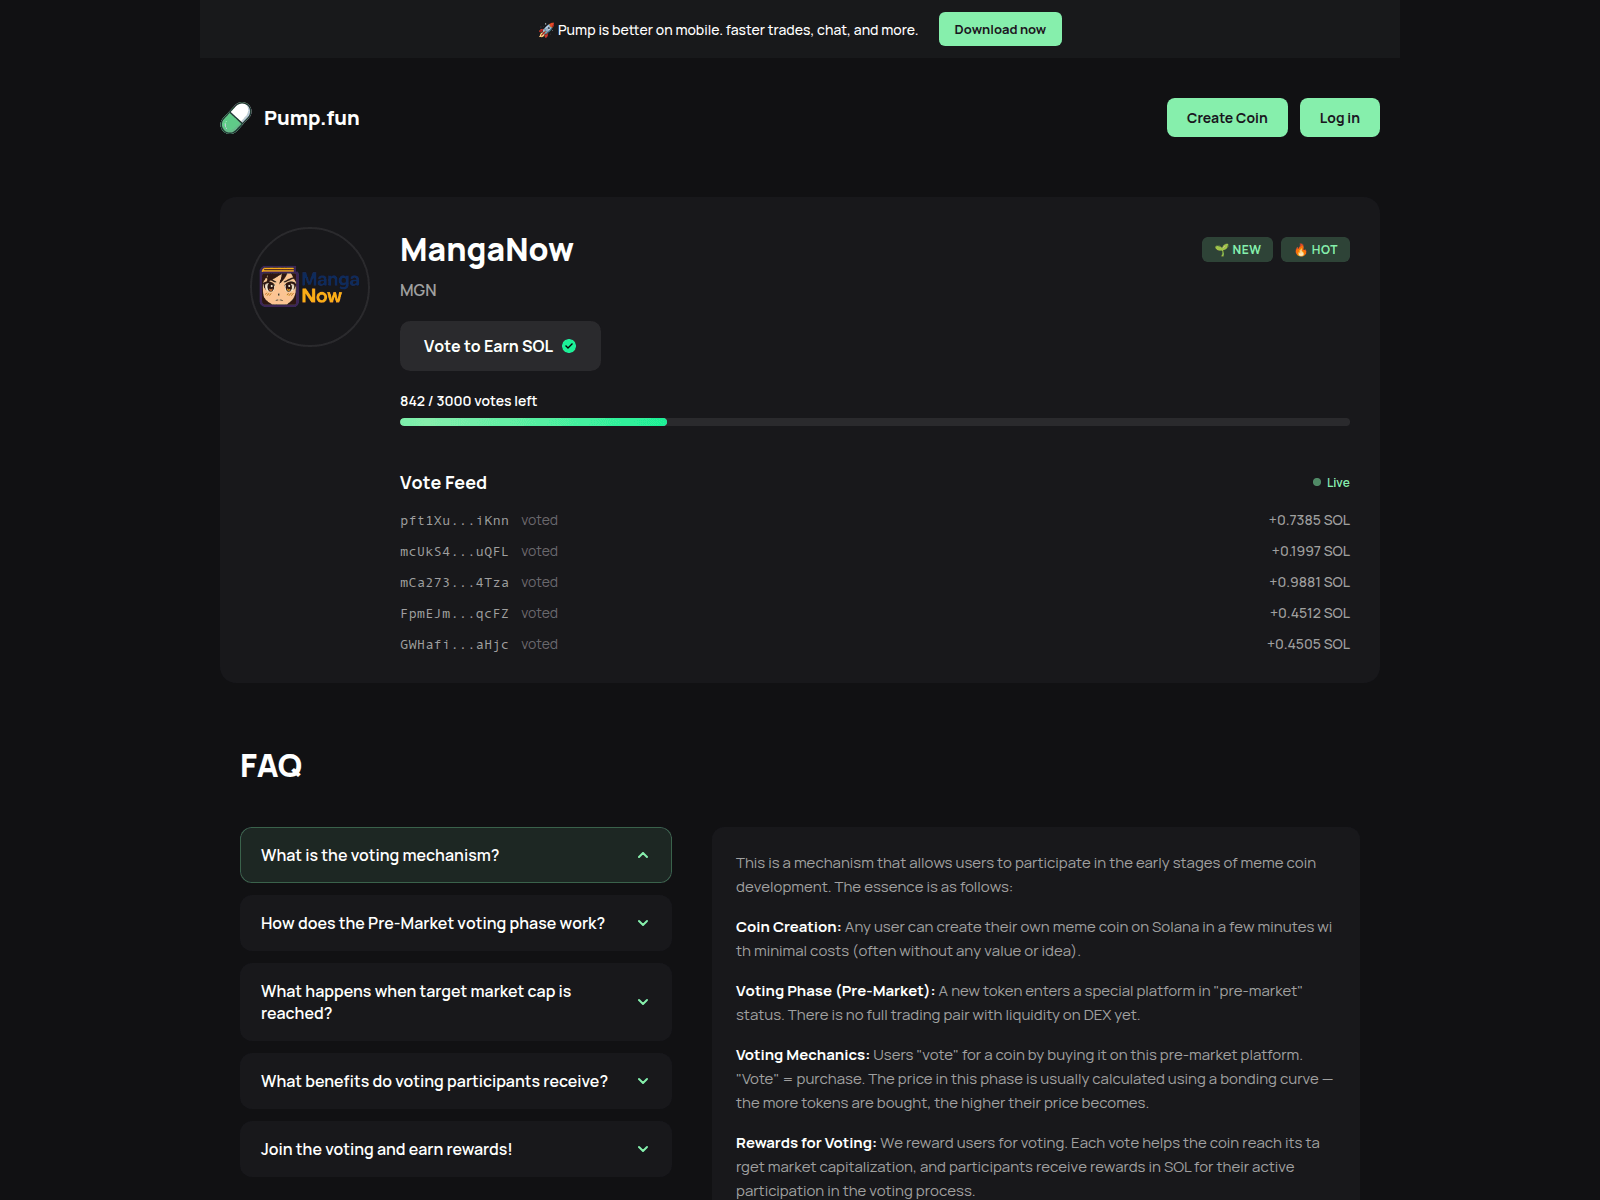Screen dimensions: 1600x1200
Task: Toggle the NEW badge off
Action: tap(1237, 249)
